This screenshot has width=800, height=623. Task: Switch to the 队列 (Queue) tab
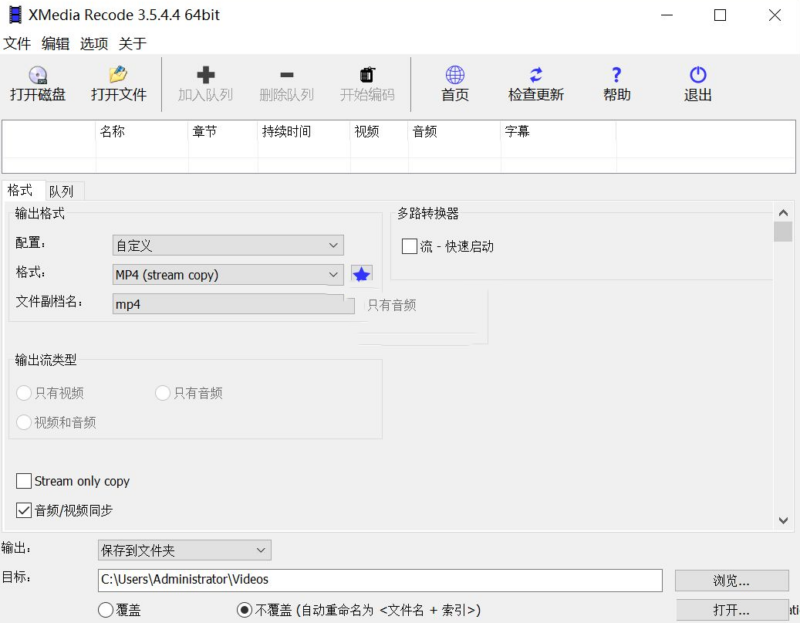(62, 190)
